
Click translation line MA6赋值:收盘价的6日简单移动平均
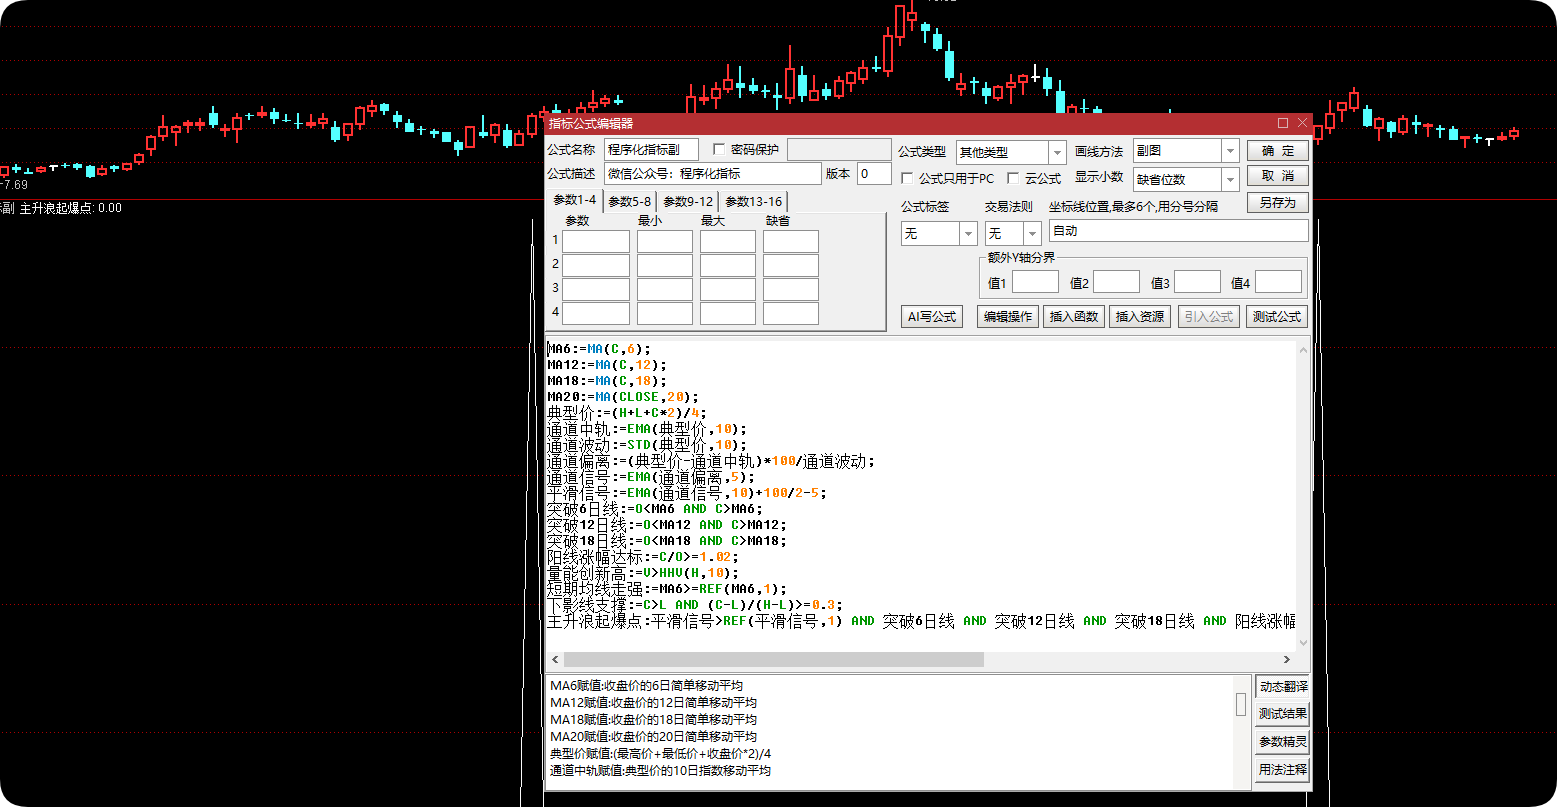[x=646, y=686]
